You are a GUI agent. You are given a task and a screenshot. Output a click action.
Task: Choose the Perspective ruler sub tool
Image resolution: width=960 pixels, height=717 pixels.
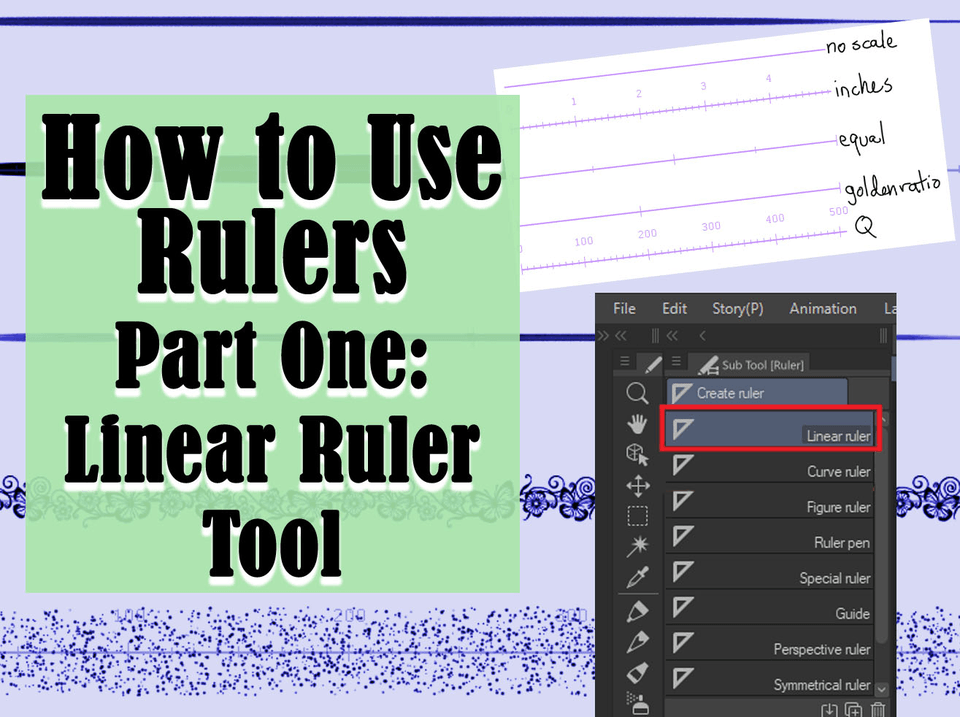[x=770, y=644]
